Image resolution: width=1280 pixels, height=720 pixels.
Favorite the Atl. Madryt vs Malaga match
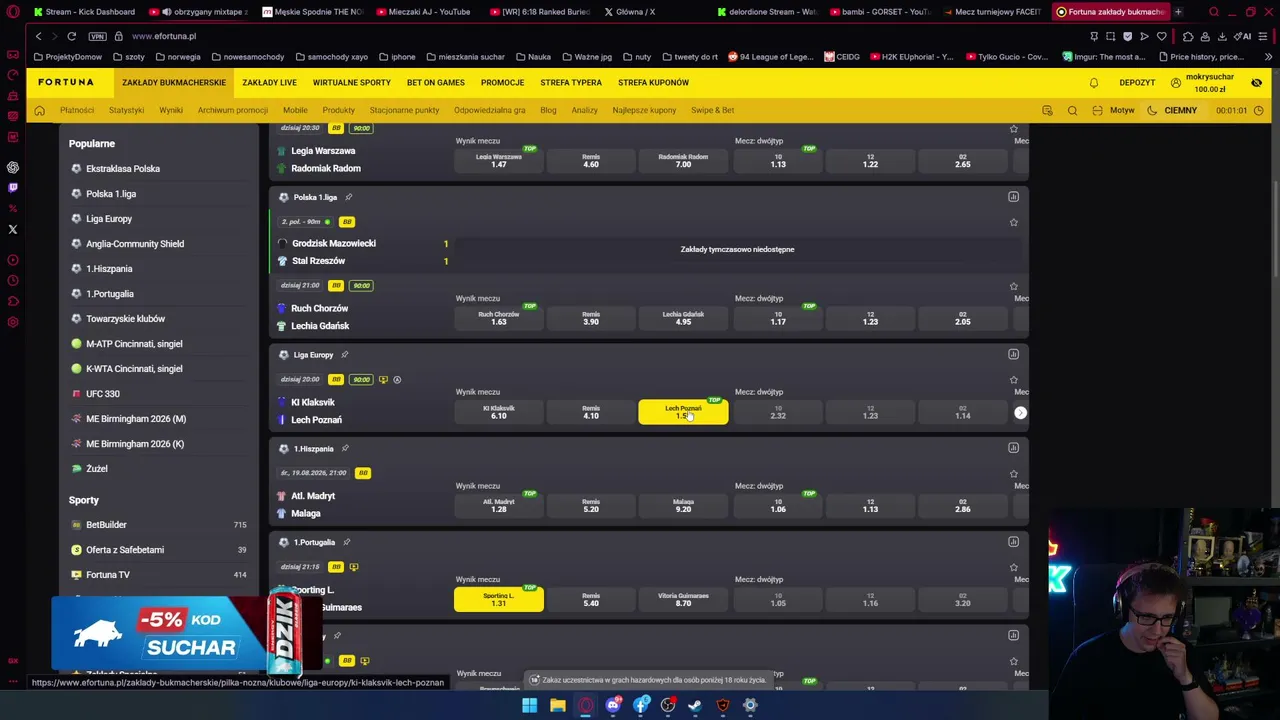(x=1014, y=474)
